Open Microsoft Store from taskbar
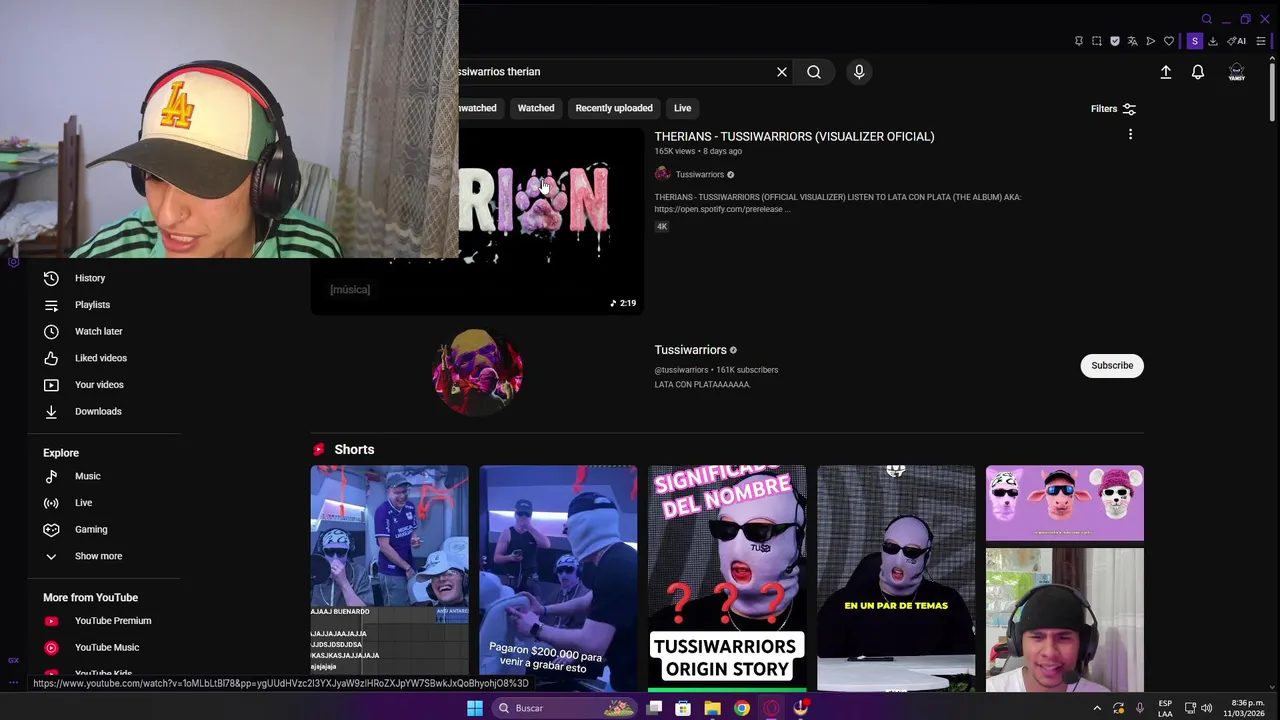This screenshot has height=720, width=1280. coord(683,708)
